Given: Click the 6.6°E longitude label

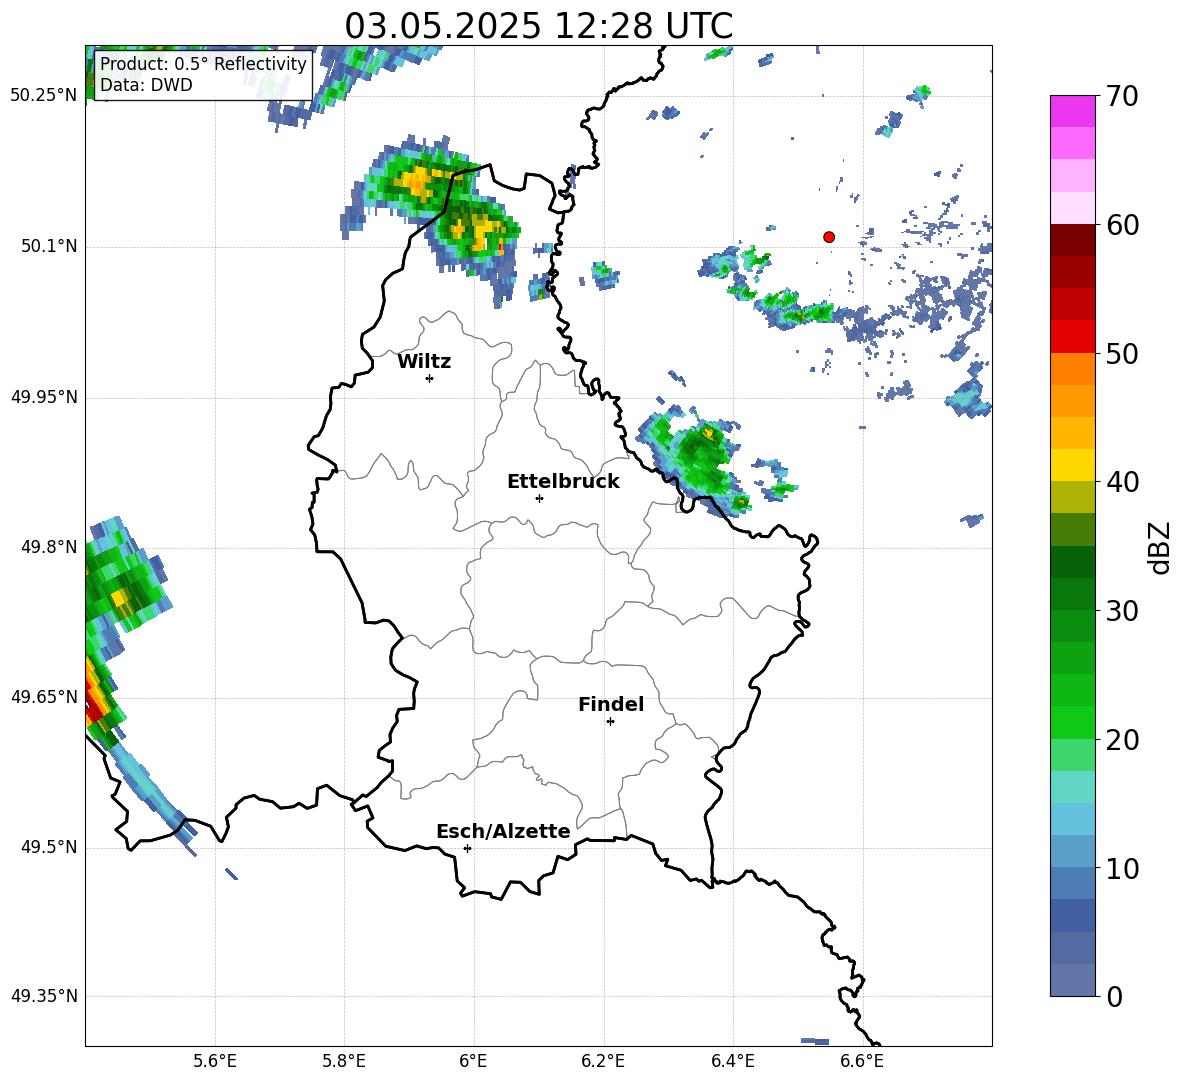Looking at the screenshot, I should [x=862, y=1061].
